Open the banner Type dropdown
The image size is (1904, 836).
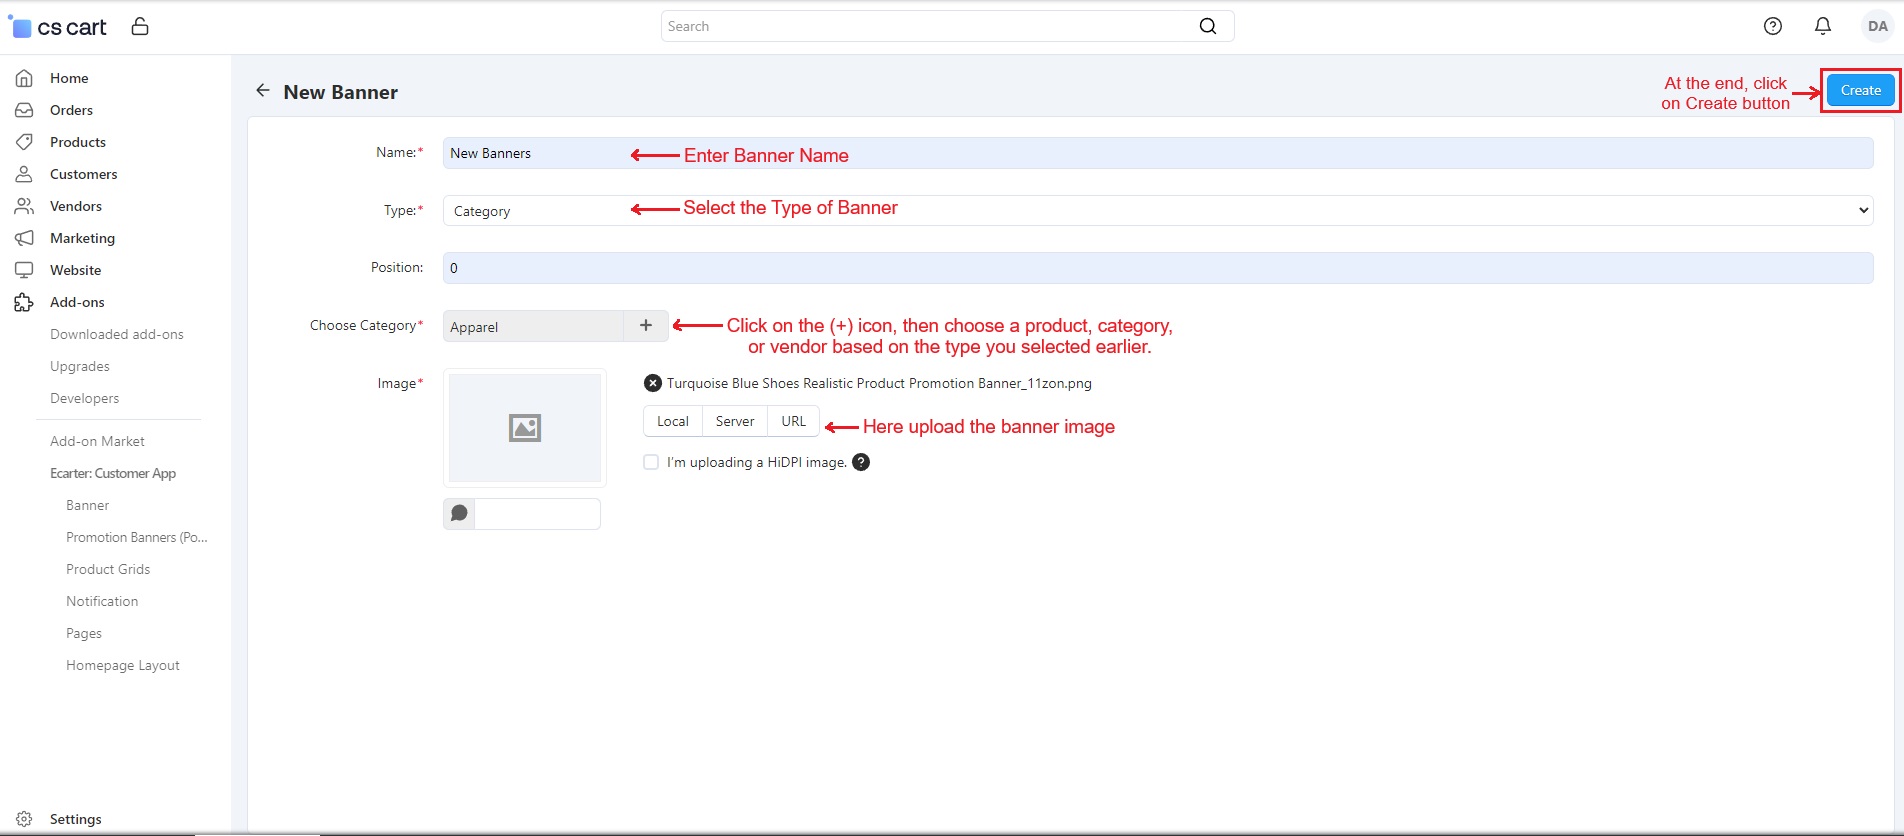(1157, 211)
